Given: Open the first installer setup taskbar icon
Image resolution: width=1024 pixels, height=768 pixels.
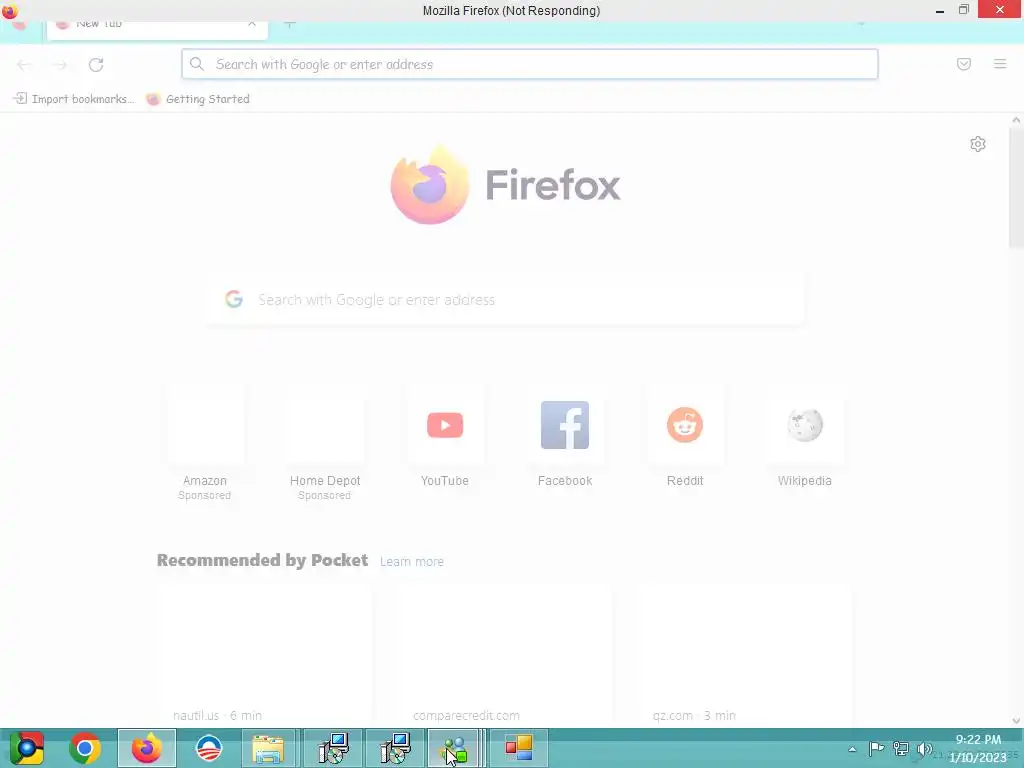Looking at the screenshot, I should click(x=334, y=748).
